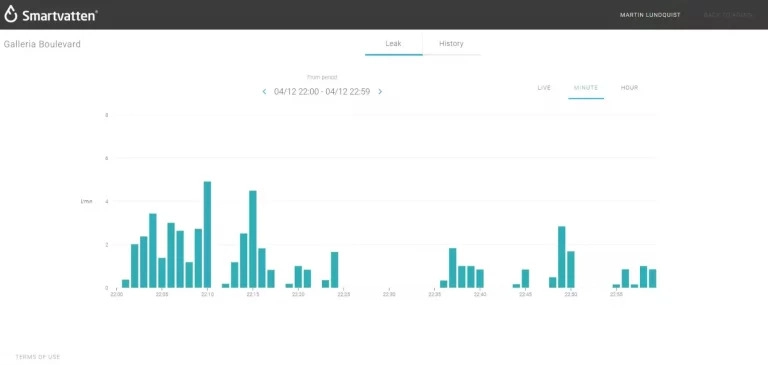Go to next period with right chevron

[380, 92]
